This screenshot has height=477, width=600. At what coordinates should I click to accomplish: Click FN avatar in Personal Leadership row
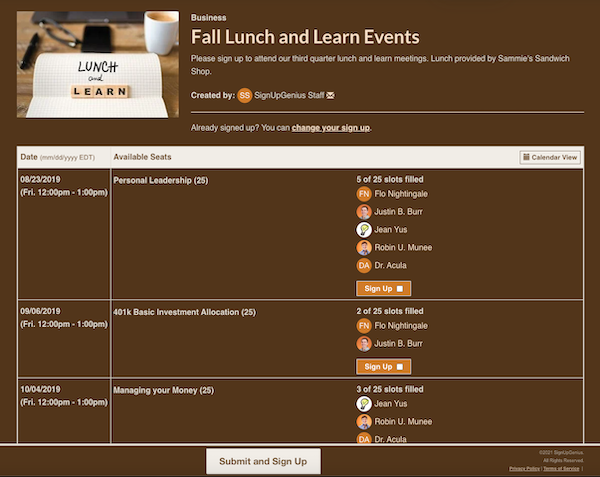pyautogui.click(x=364, y=194)
